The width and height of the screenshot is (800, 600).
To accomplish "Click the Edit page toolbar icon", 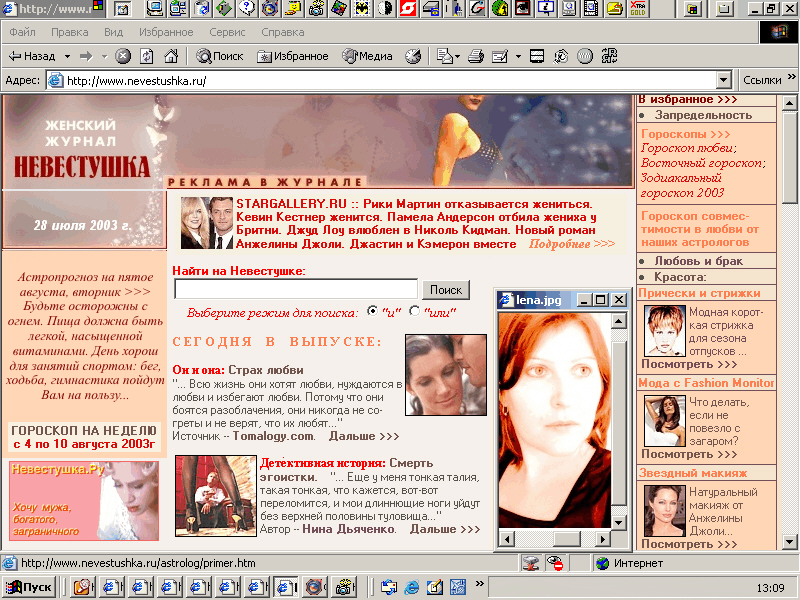I will click(500, 56).
